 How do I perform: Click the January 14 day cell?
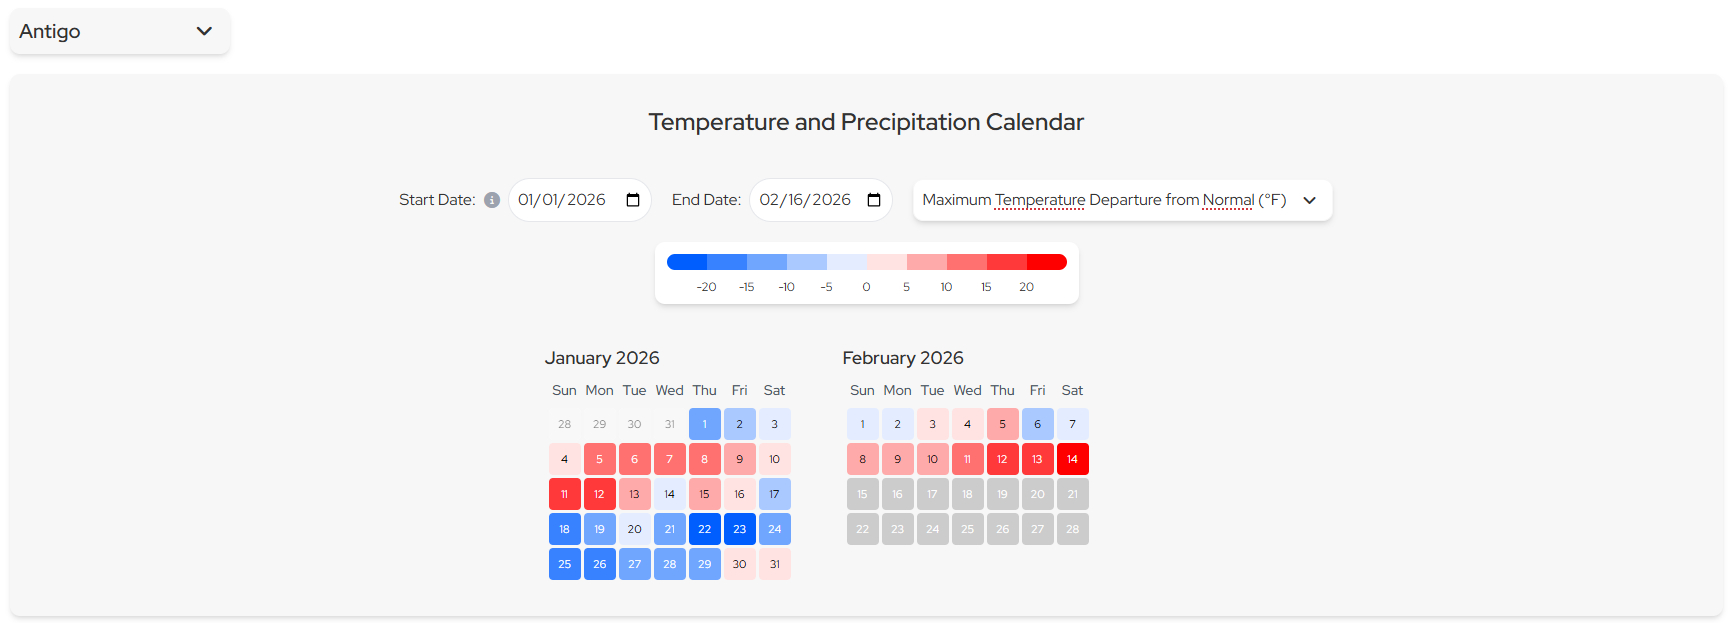tap(670, 494)
